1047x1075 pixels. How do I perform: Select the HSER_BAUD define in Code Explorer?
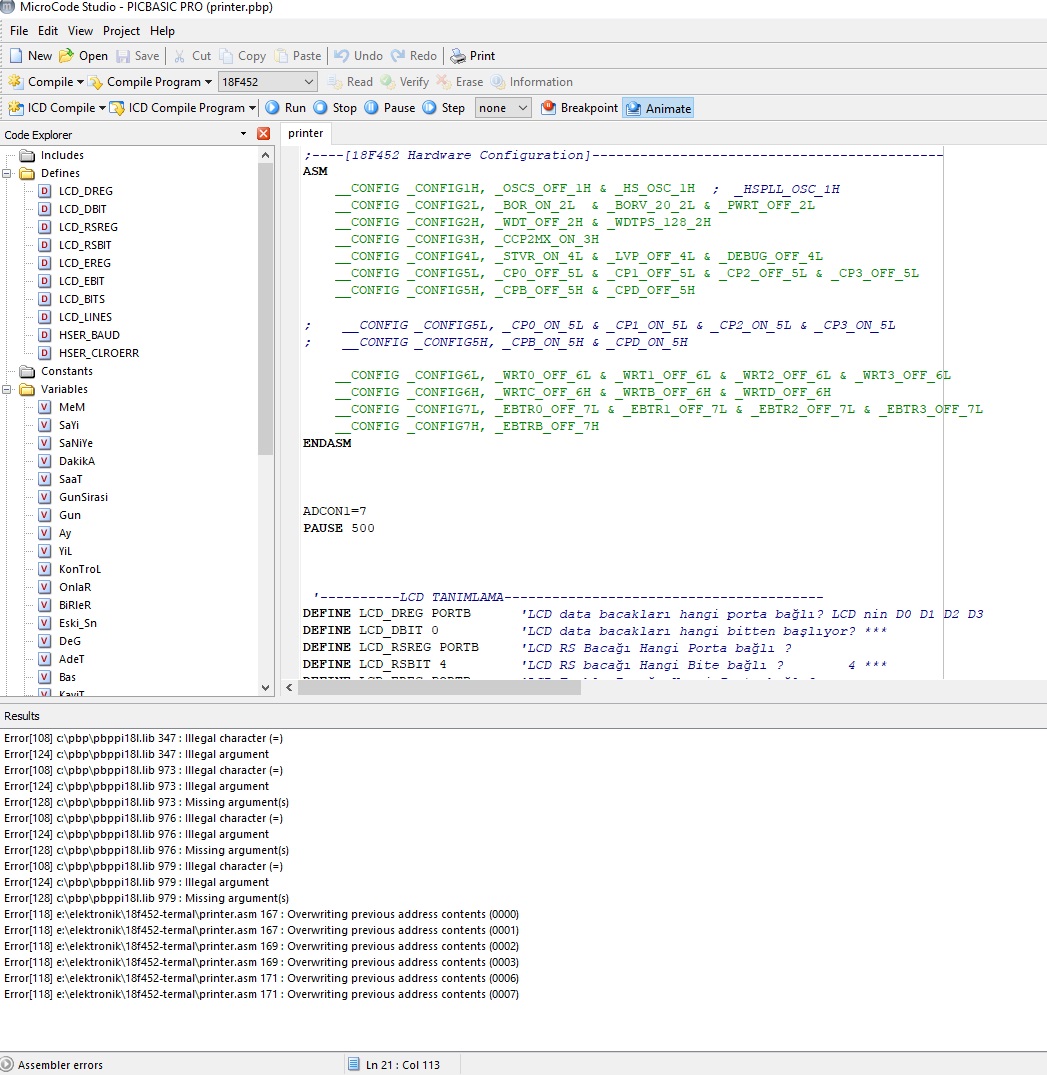(88, 335)
